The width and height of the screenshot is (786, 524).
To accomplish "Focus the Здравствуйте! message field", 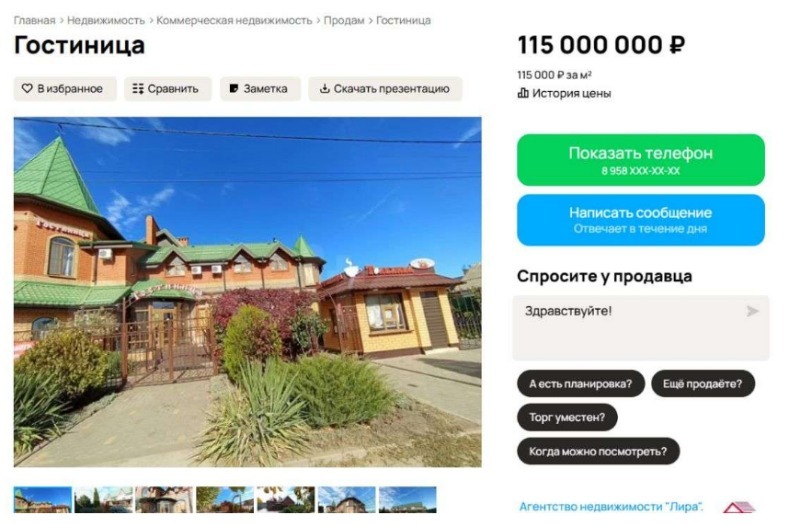I will click(x=641, y=328).
